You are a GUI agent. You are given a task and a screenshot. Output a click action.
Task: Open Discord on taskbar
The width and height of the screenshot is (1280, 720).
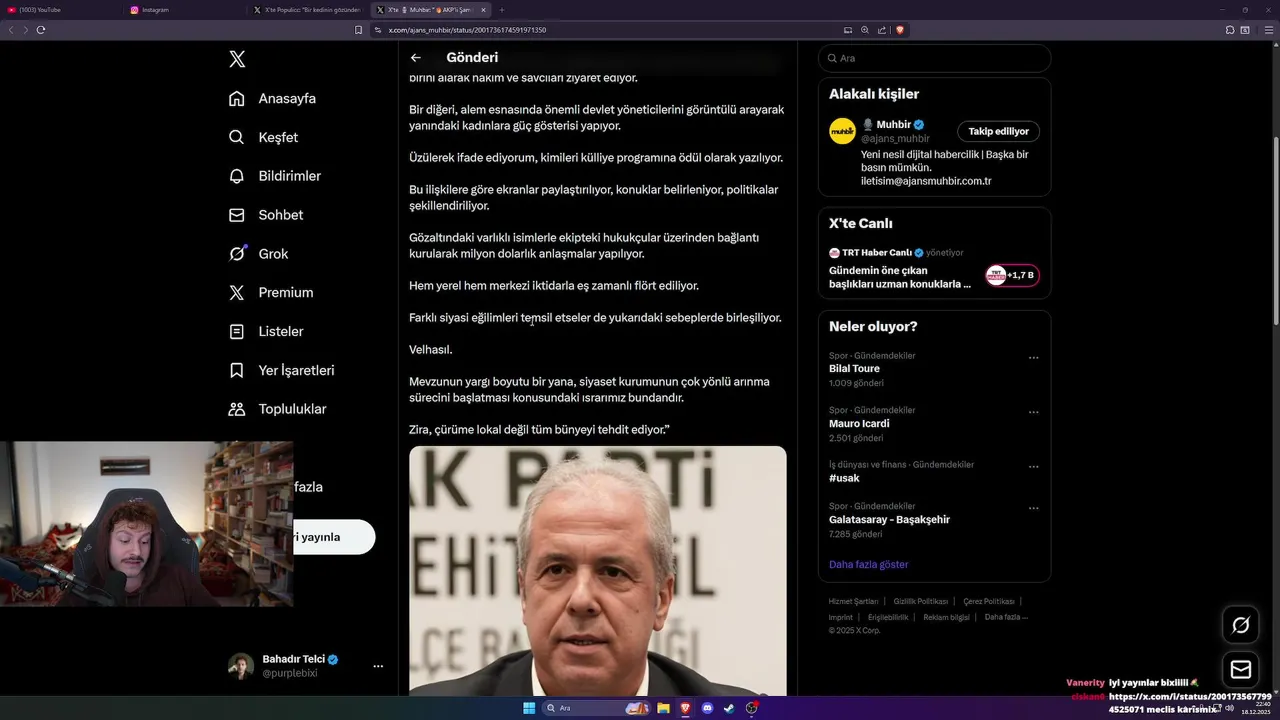(707, 708)
